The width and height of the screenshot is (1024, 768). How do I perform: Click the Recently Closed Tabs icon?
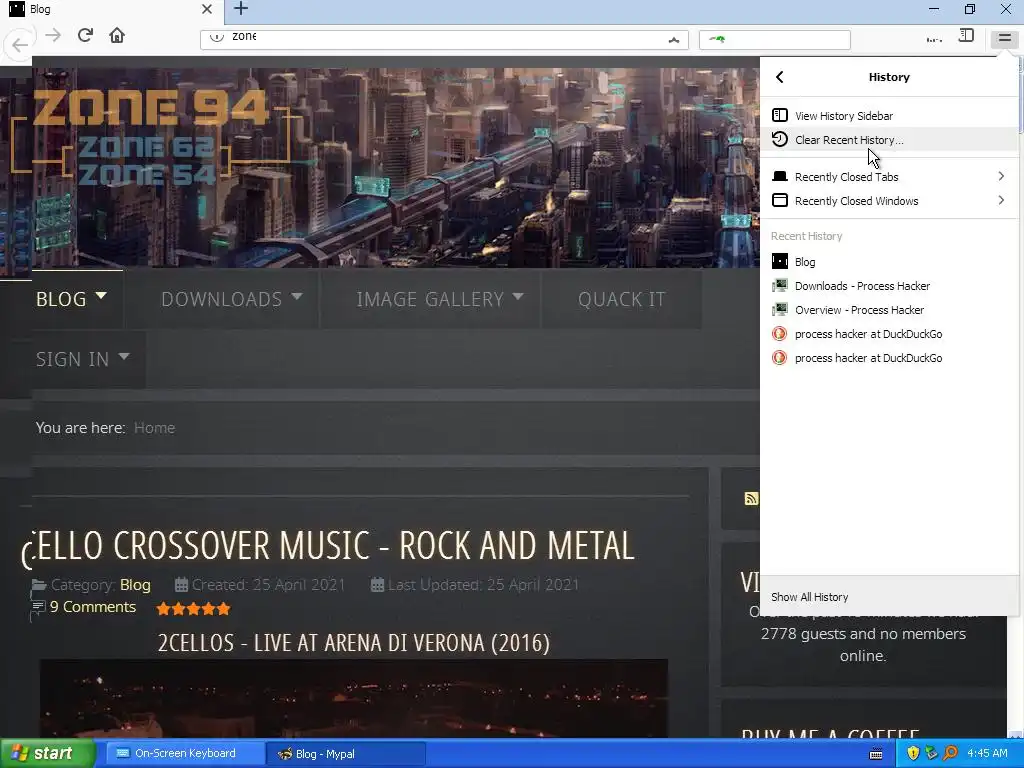point(780,176)
